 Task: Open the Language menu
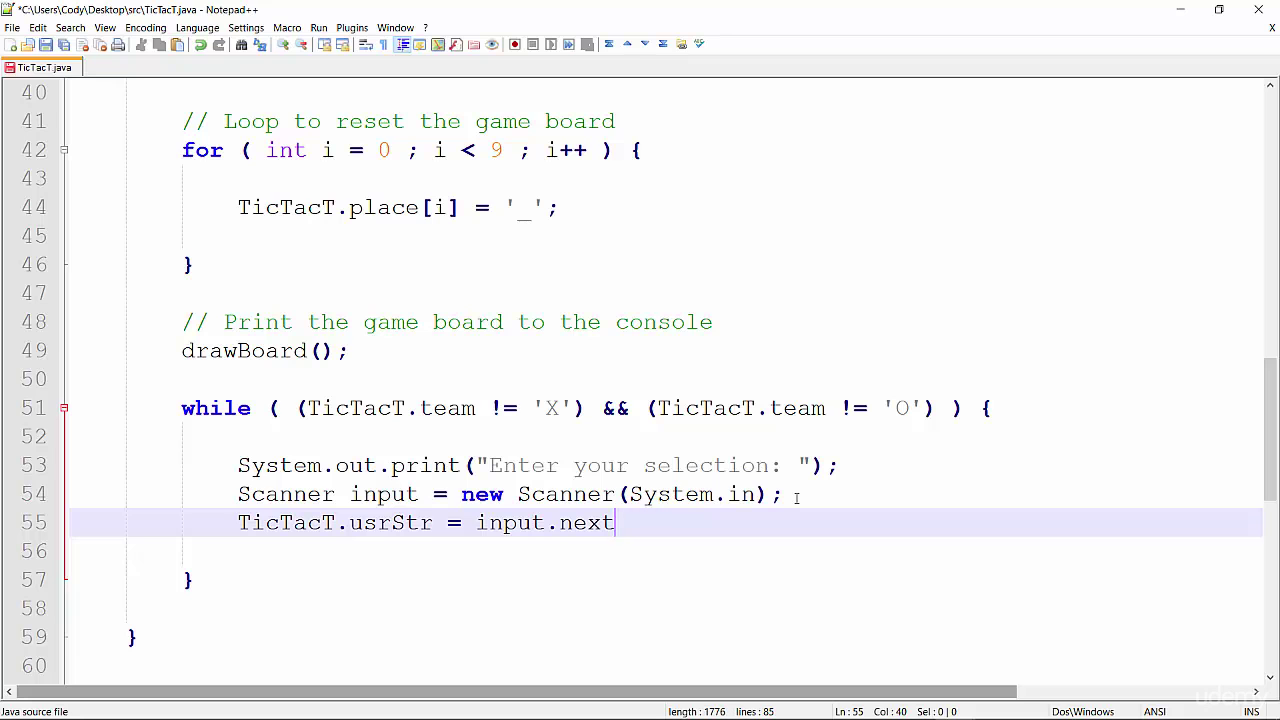(x=197, y=27)
